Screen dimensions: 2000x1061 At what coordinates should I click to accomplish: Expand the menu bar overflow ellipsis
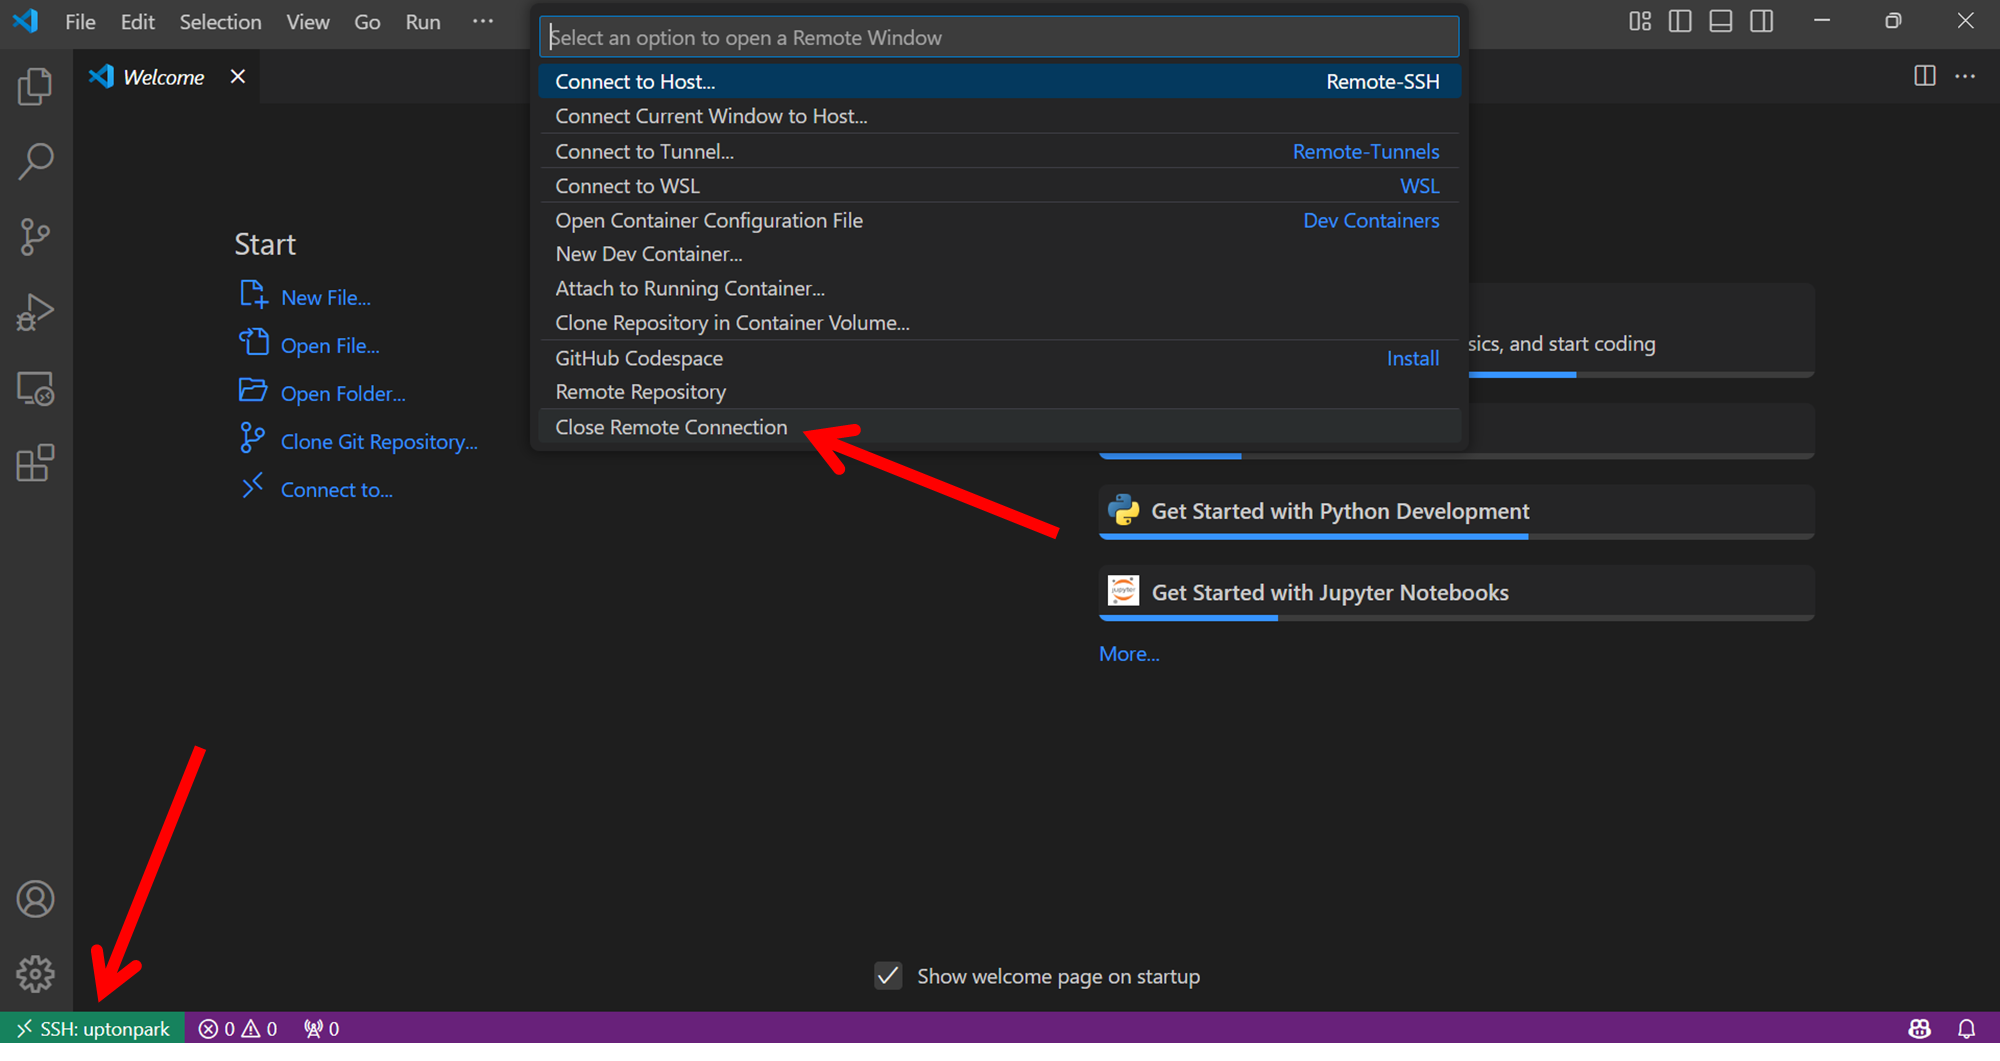pos(483,21)
